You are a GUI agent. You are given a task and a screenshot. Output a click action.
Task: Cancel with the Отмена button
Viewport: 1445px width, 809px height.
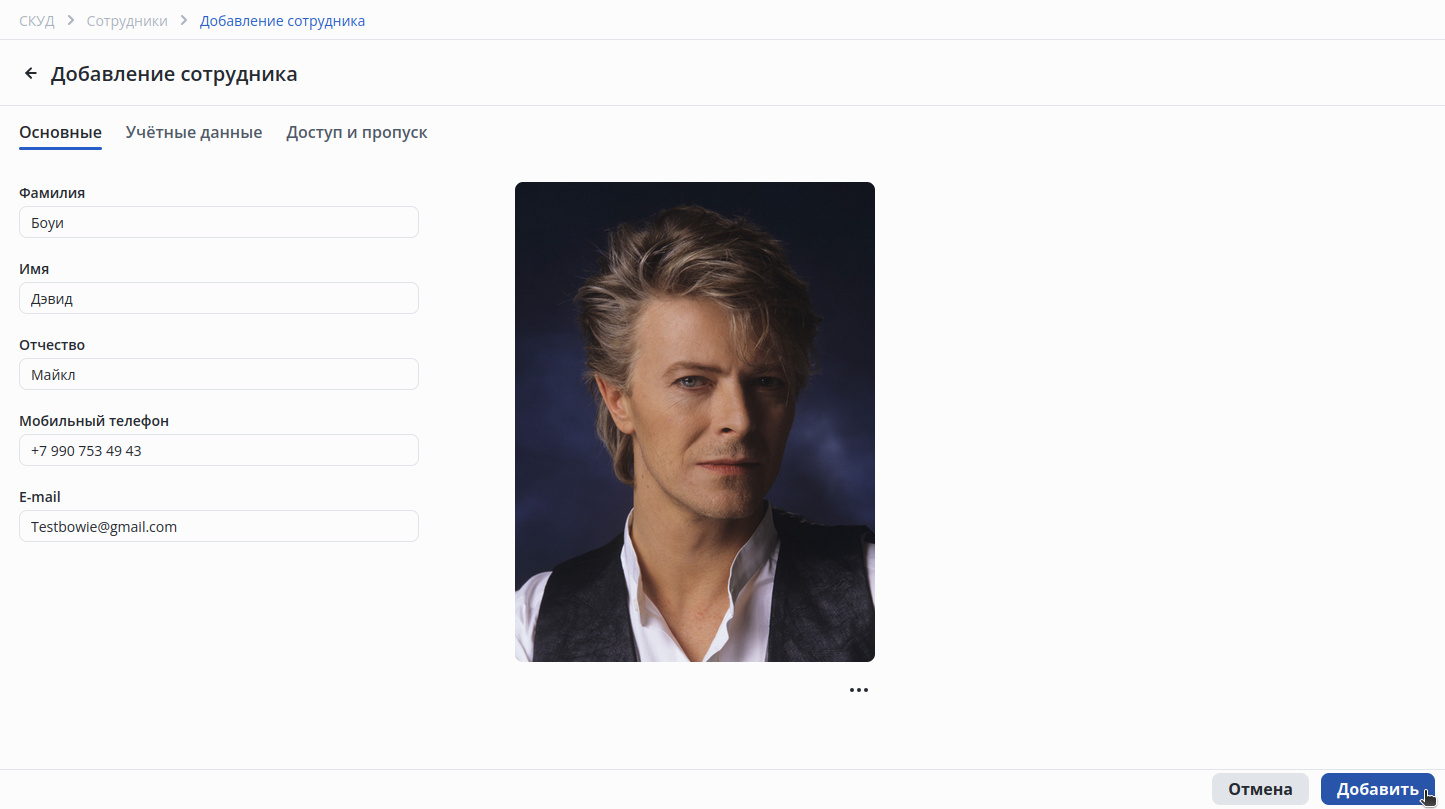(1260, 789)
